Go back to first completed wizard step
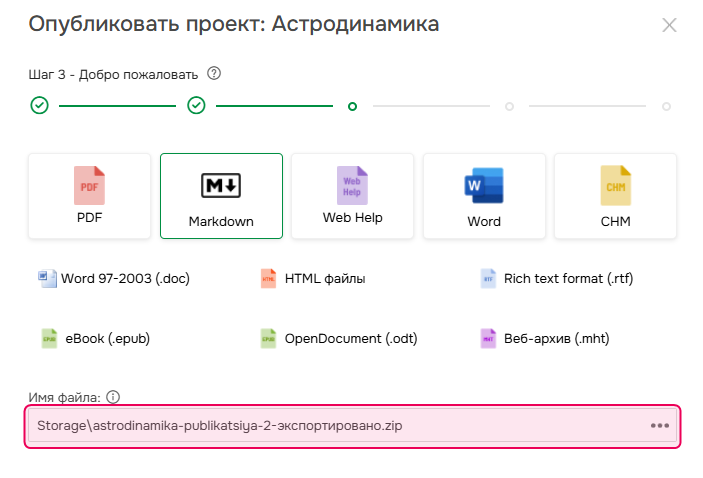 39,106
